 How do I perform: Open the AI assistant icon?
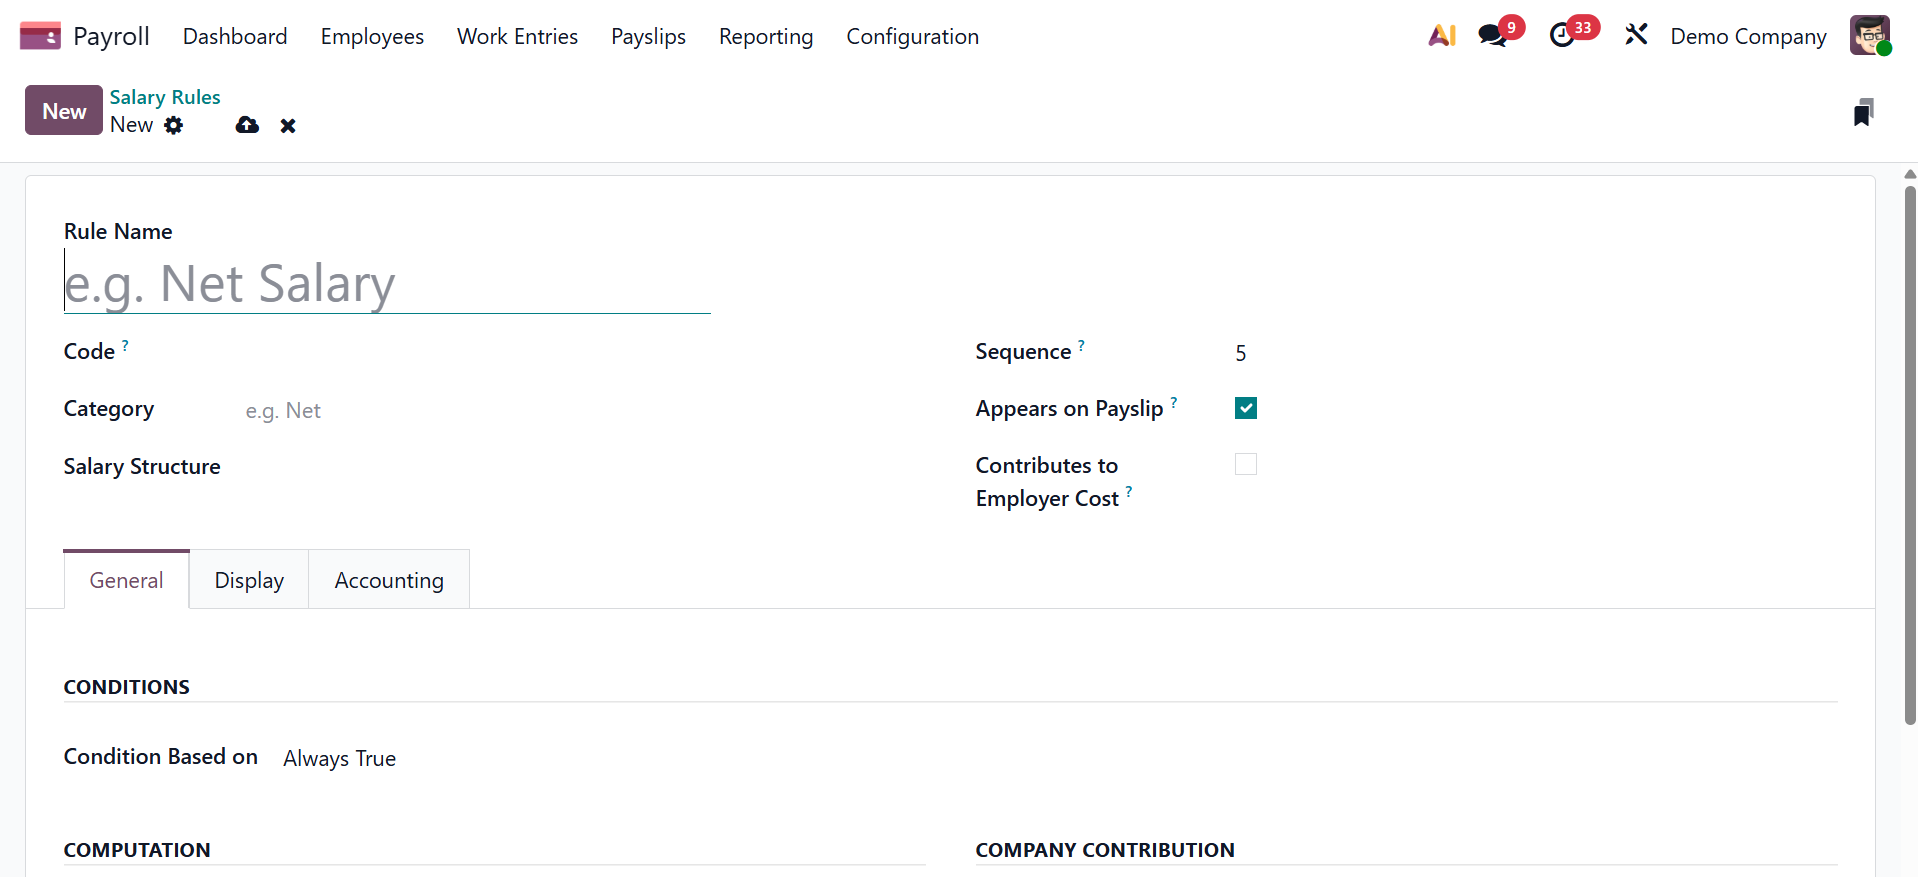(1441, 36)
